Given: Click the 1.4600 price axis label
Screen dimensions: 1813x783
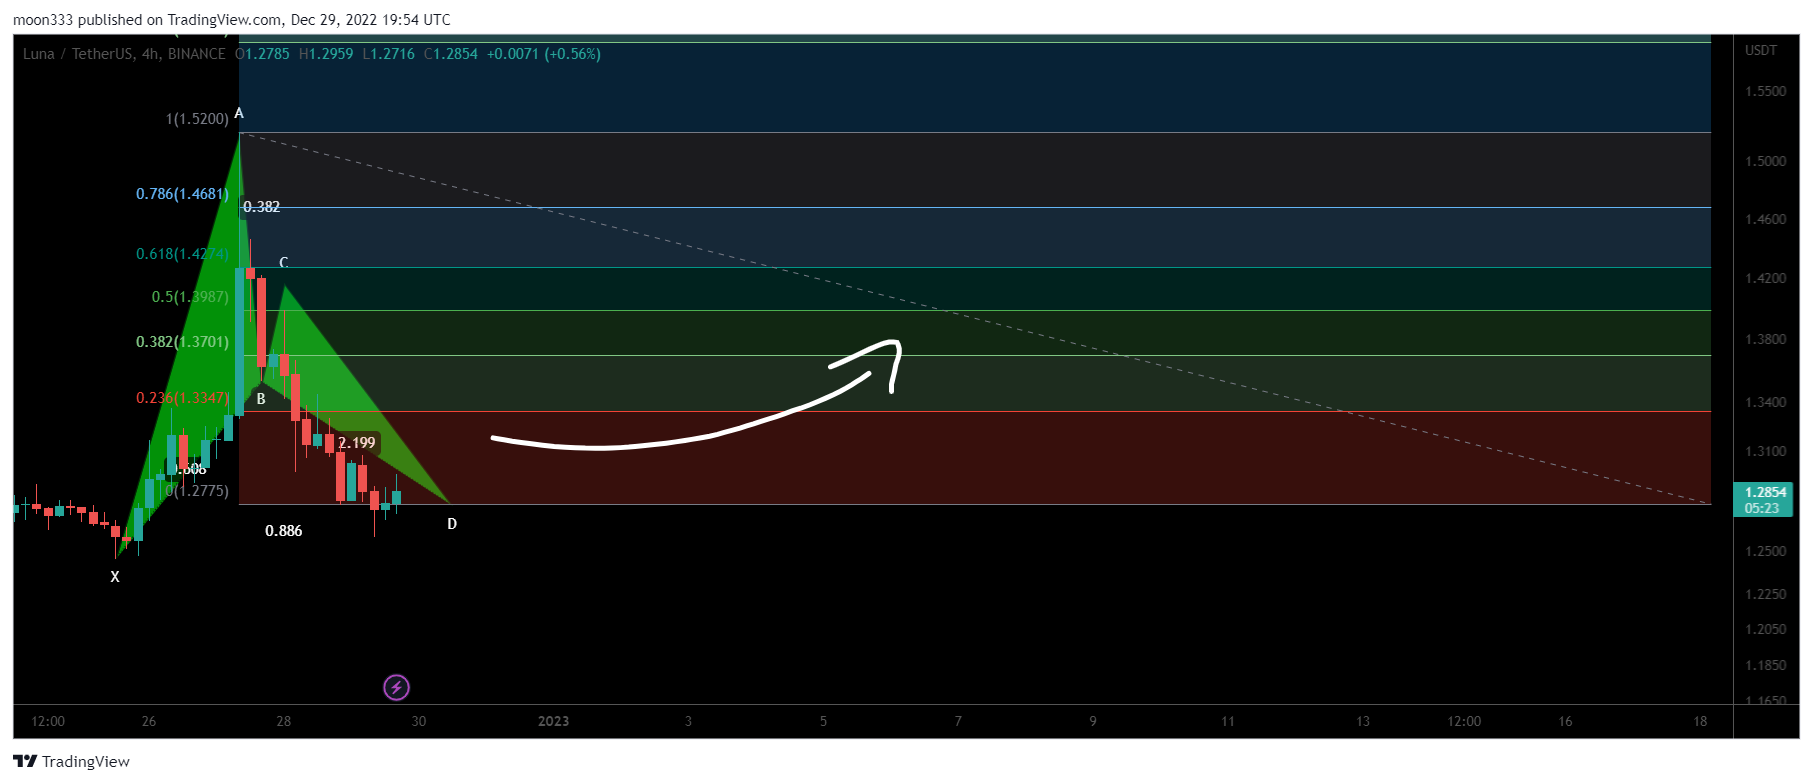Looking at the screenshot, I should pyautogui.click(x=1765, y=219).
